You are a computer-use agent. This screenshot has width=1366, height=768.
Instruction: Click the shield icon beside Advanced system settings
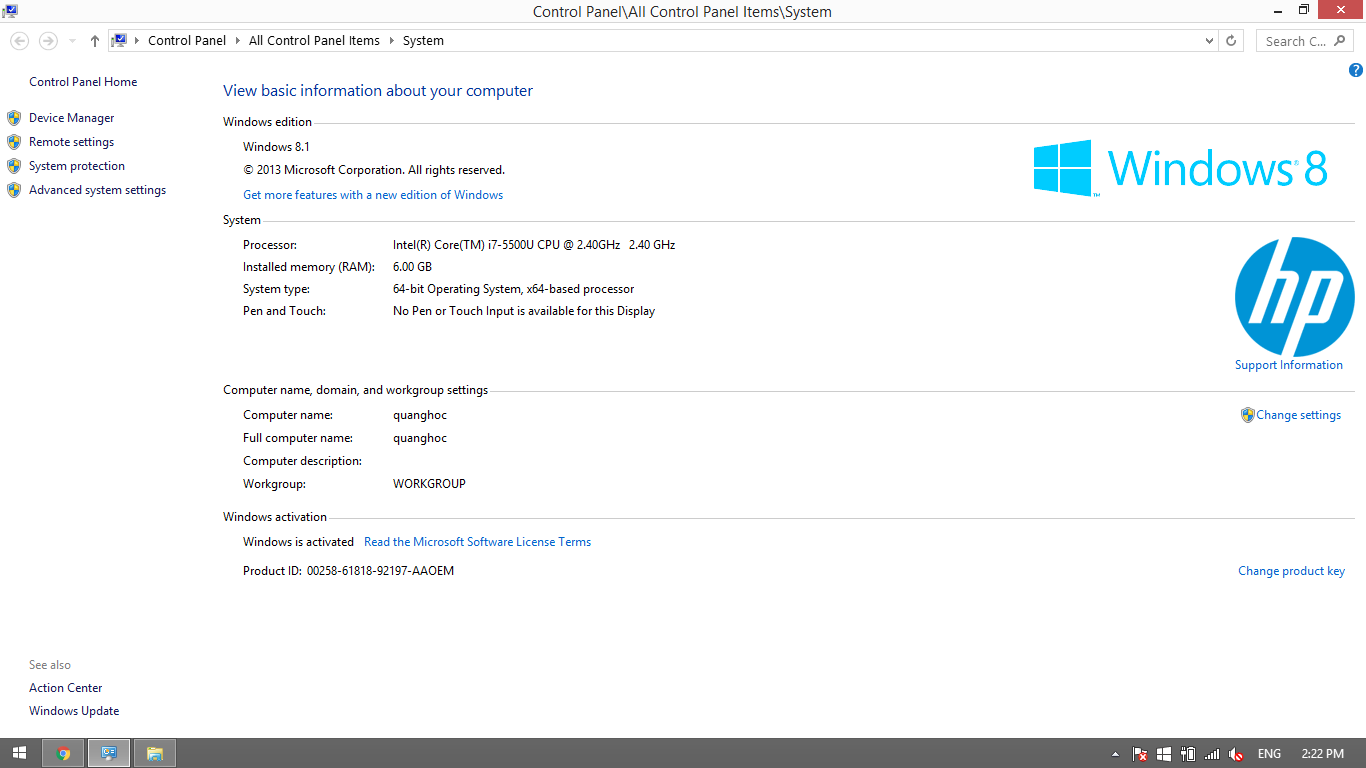pyautogui.click(x=14, y=190)
